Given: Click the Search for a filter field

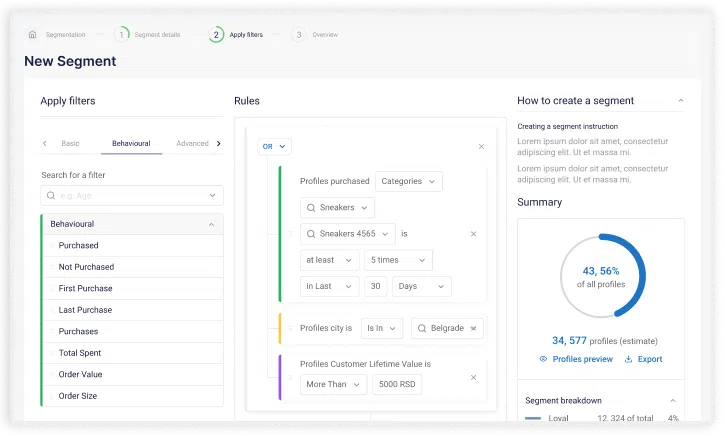Looking at the screenshot, I should pos(132,195).
